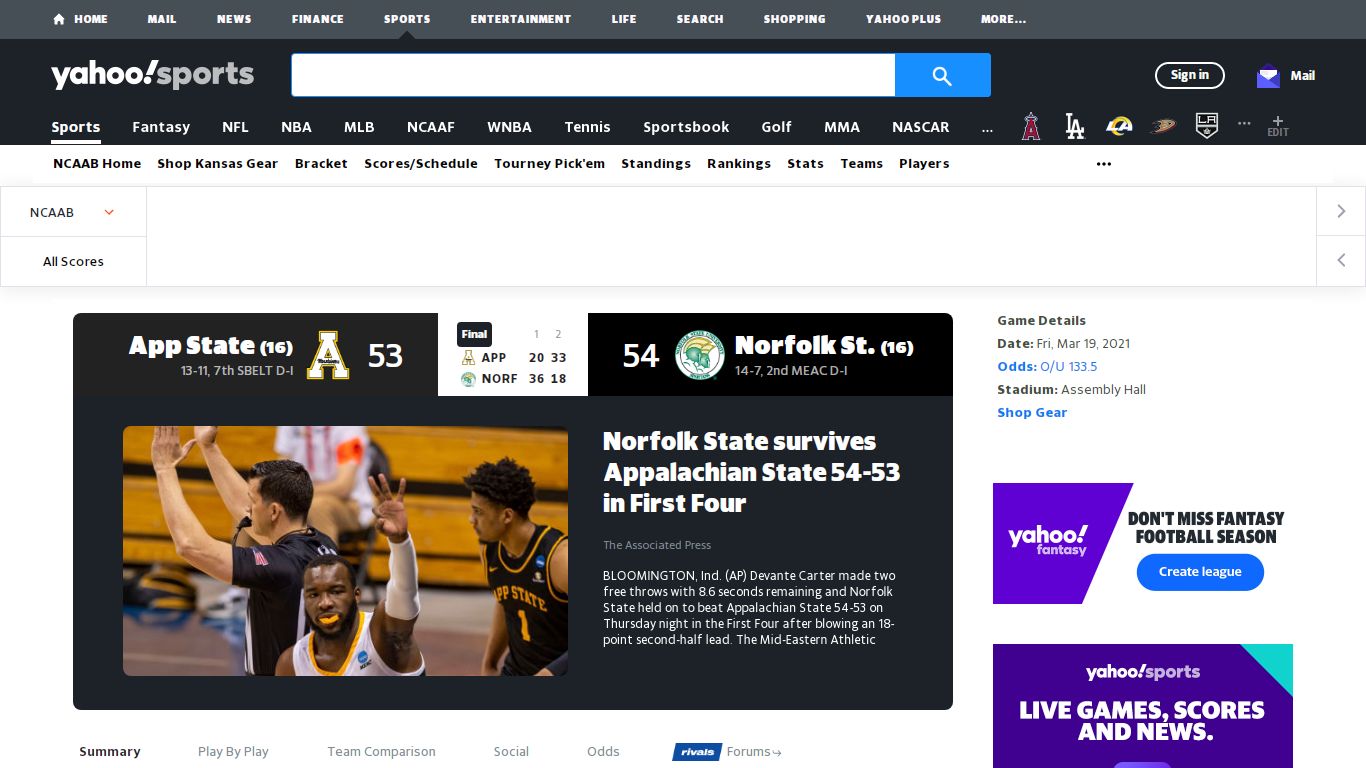
Task: Click the plus EDIT teams icon
Action: click(1278, 126)
